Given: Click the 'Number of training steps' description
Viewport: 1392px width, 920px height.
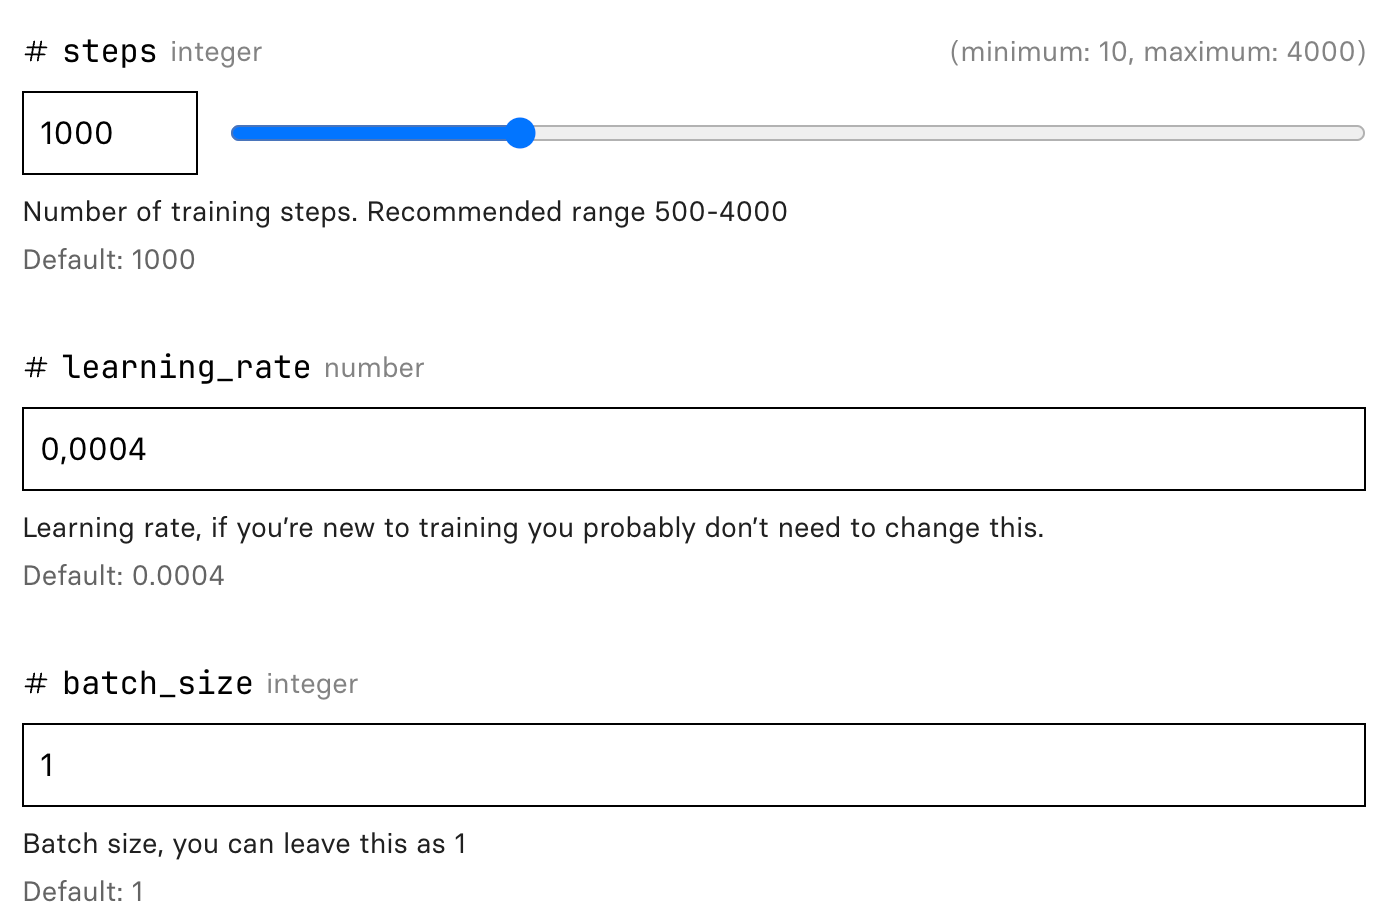Looking at the screenshot, I should coord(405,212).
